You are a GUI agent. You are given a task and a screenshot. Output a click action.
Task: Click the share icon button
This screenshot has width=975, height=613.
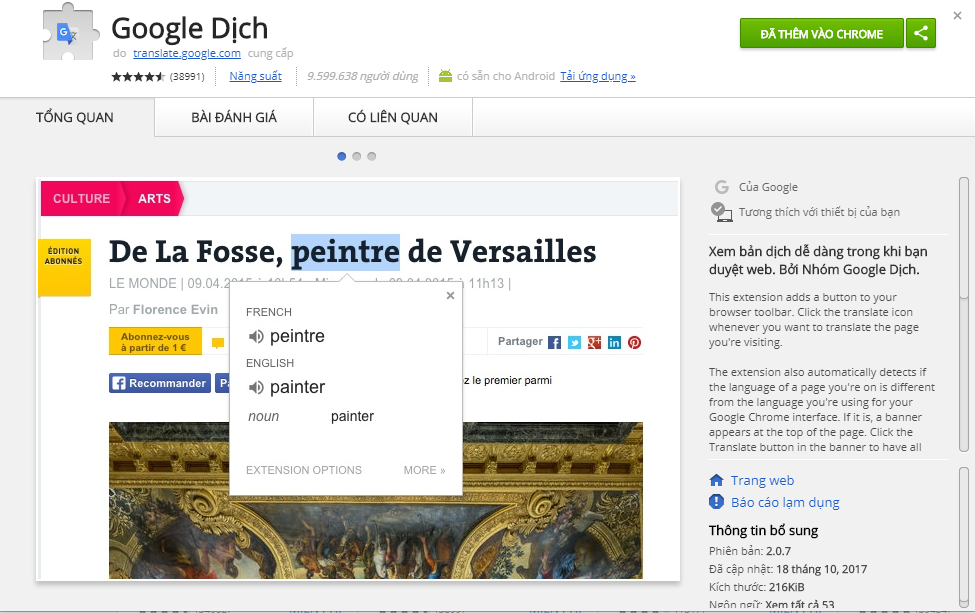pos(920,33)
